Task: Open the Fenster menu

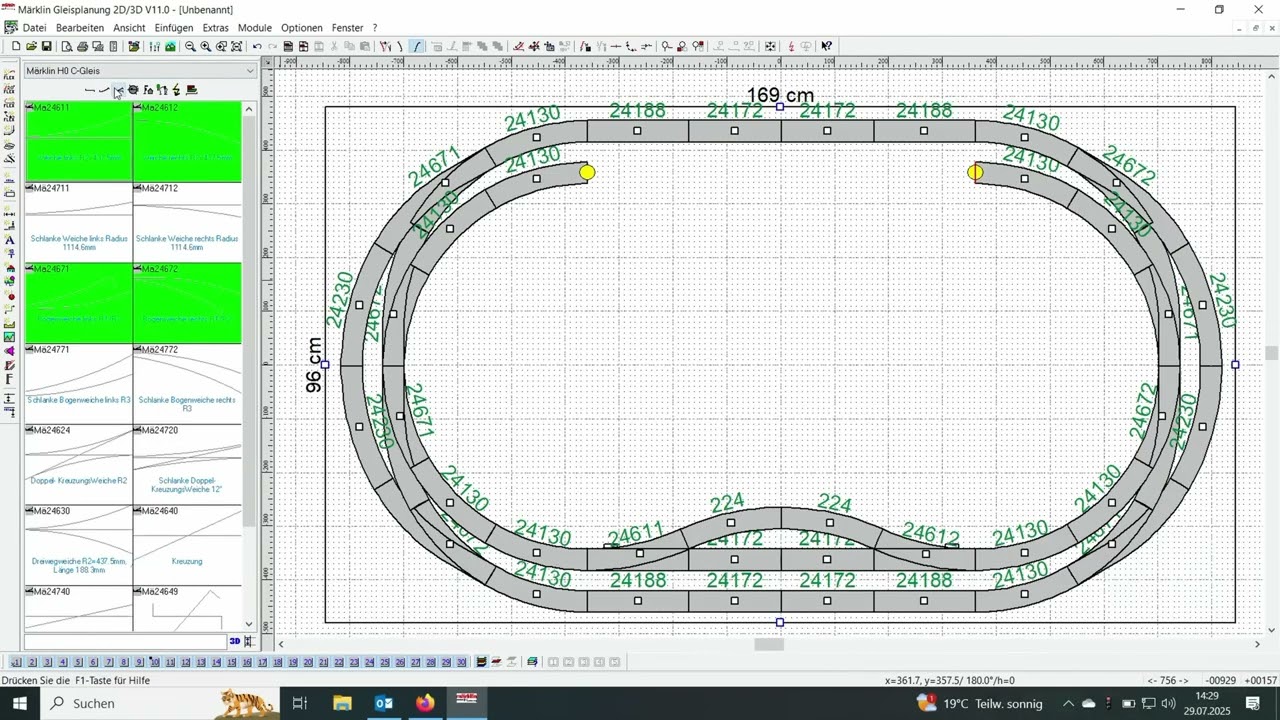Action: pos(348,28)
